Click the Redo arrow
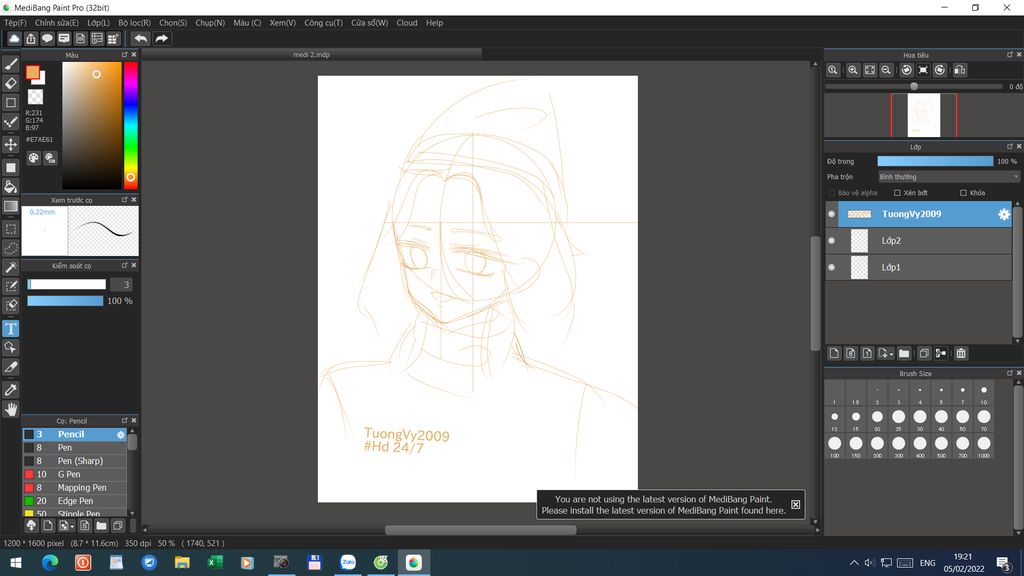The image size is (1024, 576). pos(161,39)
